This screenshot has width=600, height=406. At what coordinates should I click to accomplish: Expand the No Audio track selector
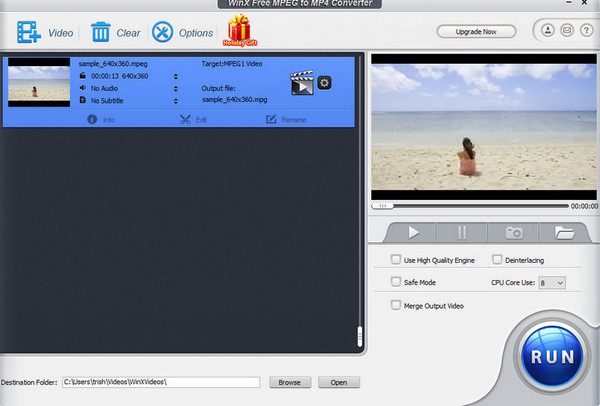pos(176,89)
